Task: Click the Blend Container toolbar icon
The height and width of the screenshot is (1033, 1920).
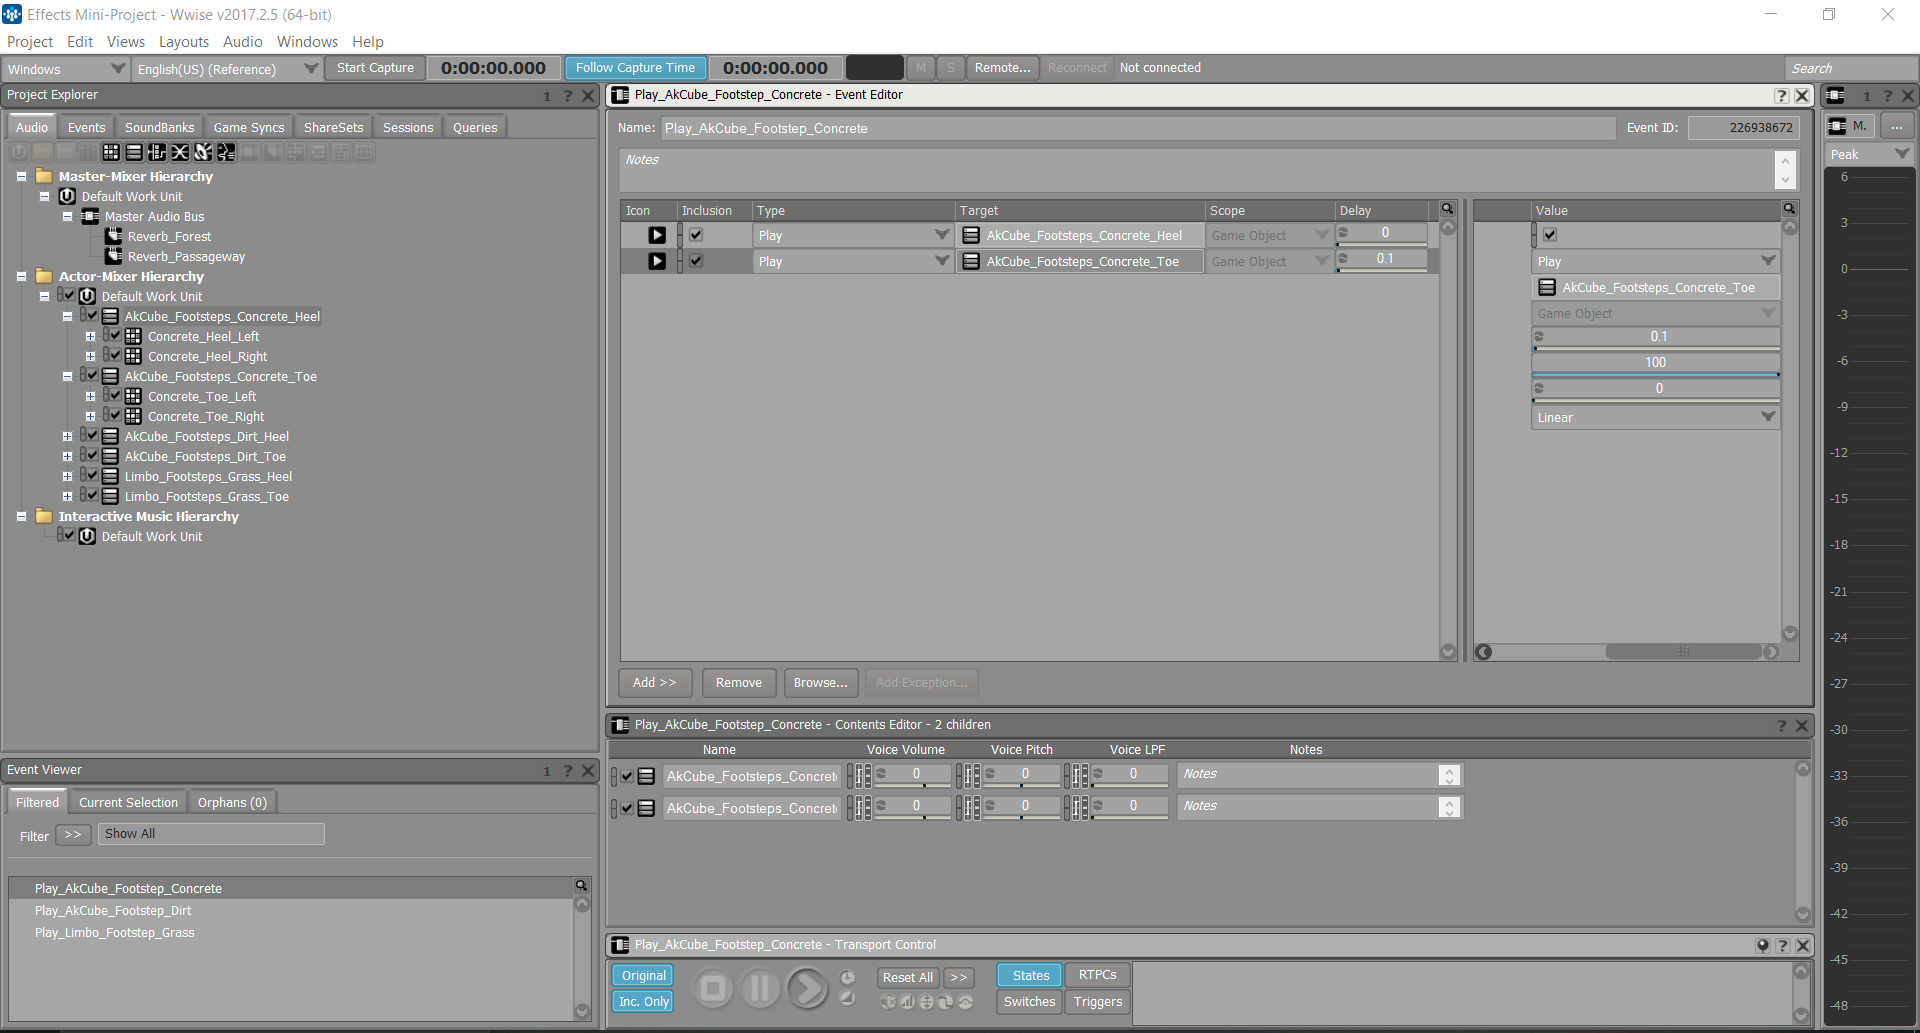Action: [x=180, y=152]
